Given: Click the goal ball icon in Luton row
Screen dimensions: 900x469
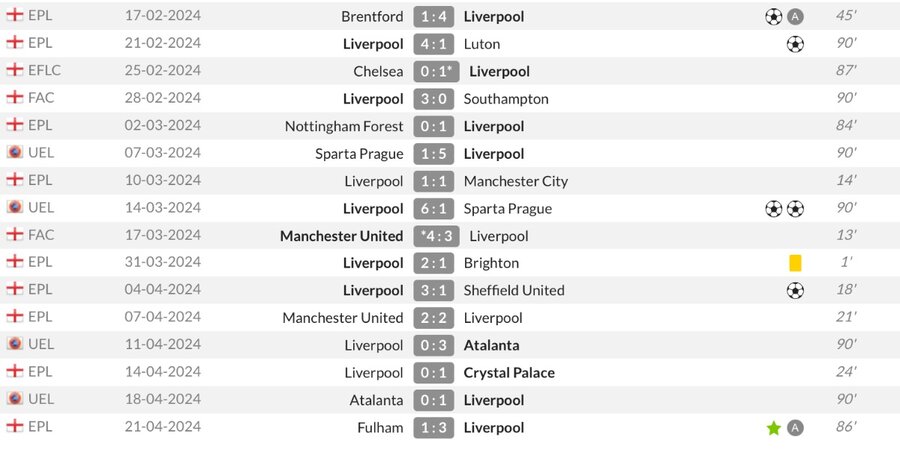Looking at the screenshot, I should point(795,44).
